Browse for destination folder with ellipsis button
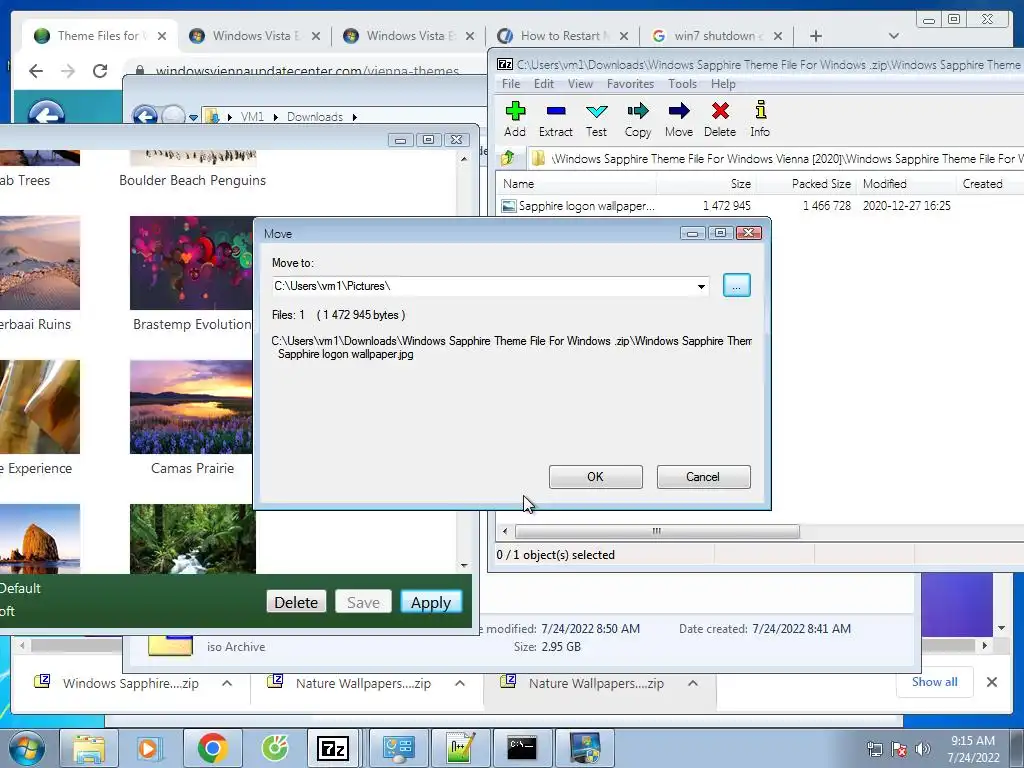Image resolution: width=1024 pixels, height=768 pixels. 737,285
